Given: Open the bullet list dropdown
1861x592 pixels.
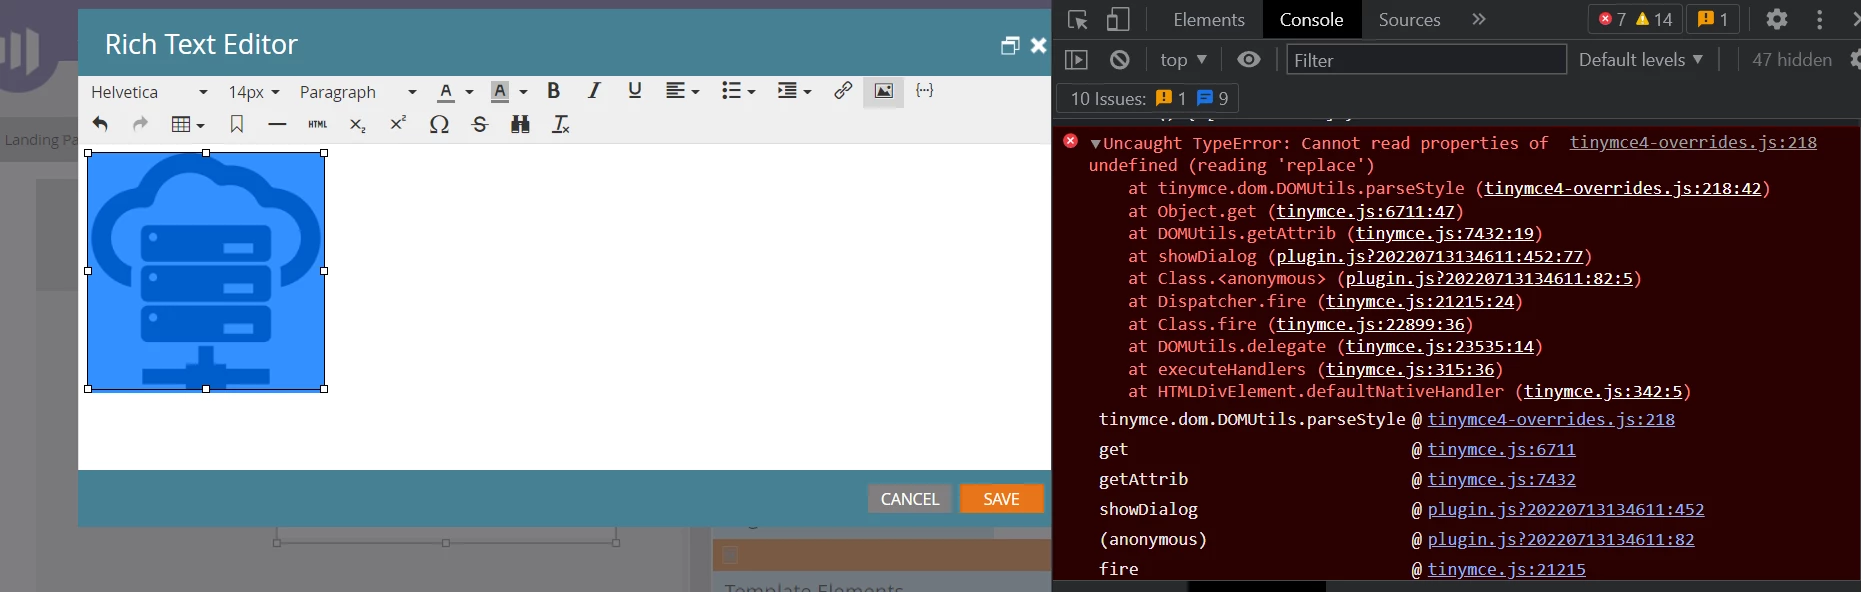Looking at the screenshot, I should [738, 91].
